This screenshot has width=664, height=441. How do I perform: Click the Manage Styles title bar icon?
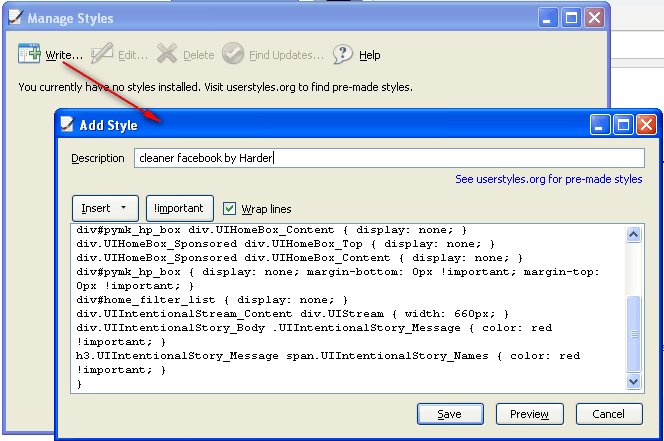click(x=14, y=18)
